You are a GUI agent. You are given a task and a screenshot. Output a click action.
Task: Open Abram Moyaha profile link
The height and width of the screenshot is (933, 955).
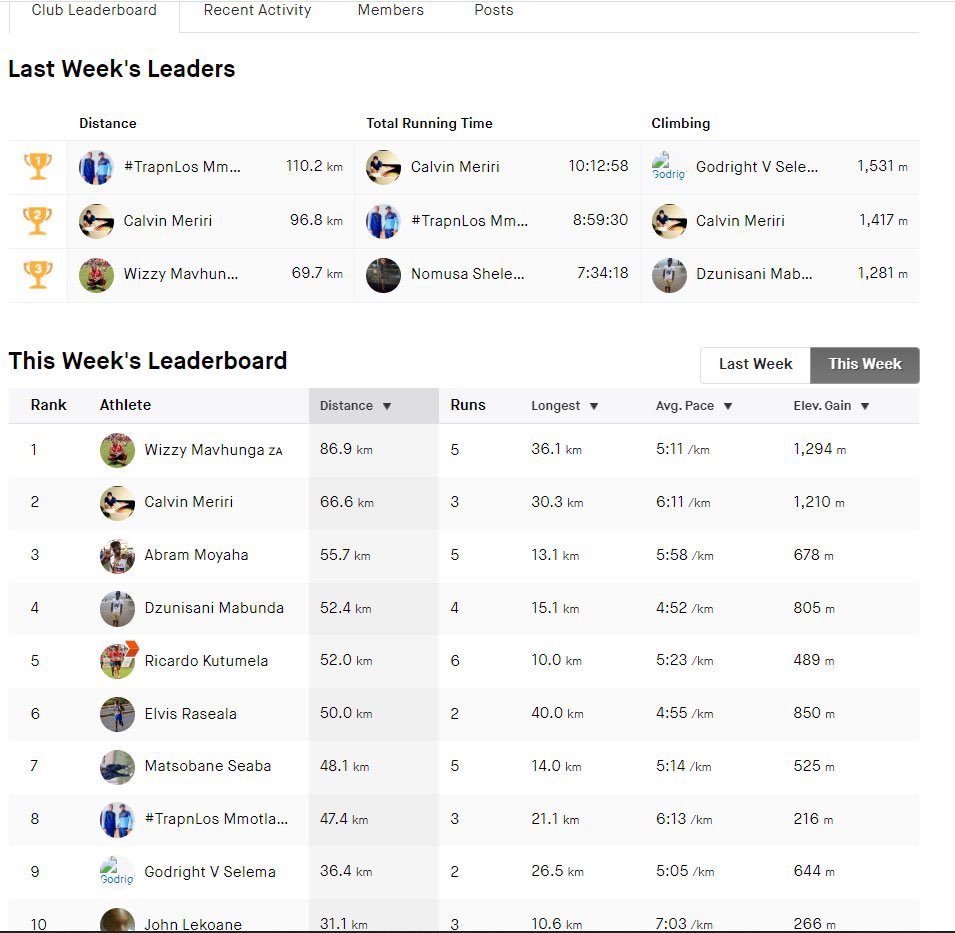(196, 555)
